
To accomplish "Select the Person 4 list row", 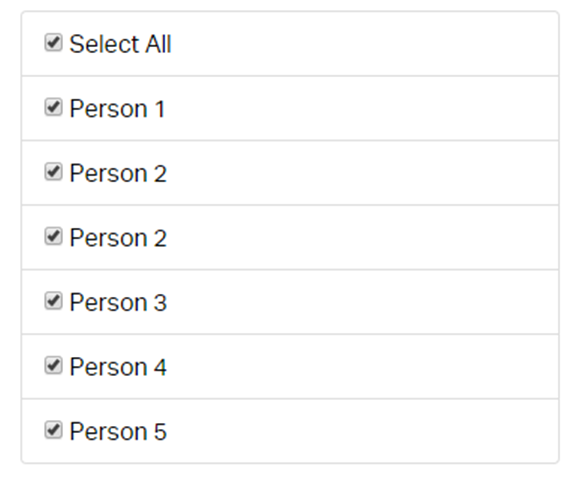I will 290,367.
